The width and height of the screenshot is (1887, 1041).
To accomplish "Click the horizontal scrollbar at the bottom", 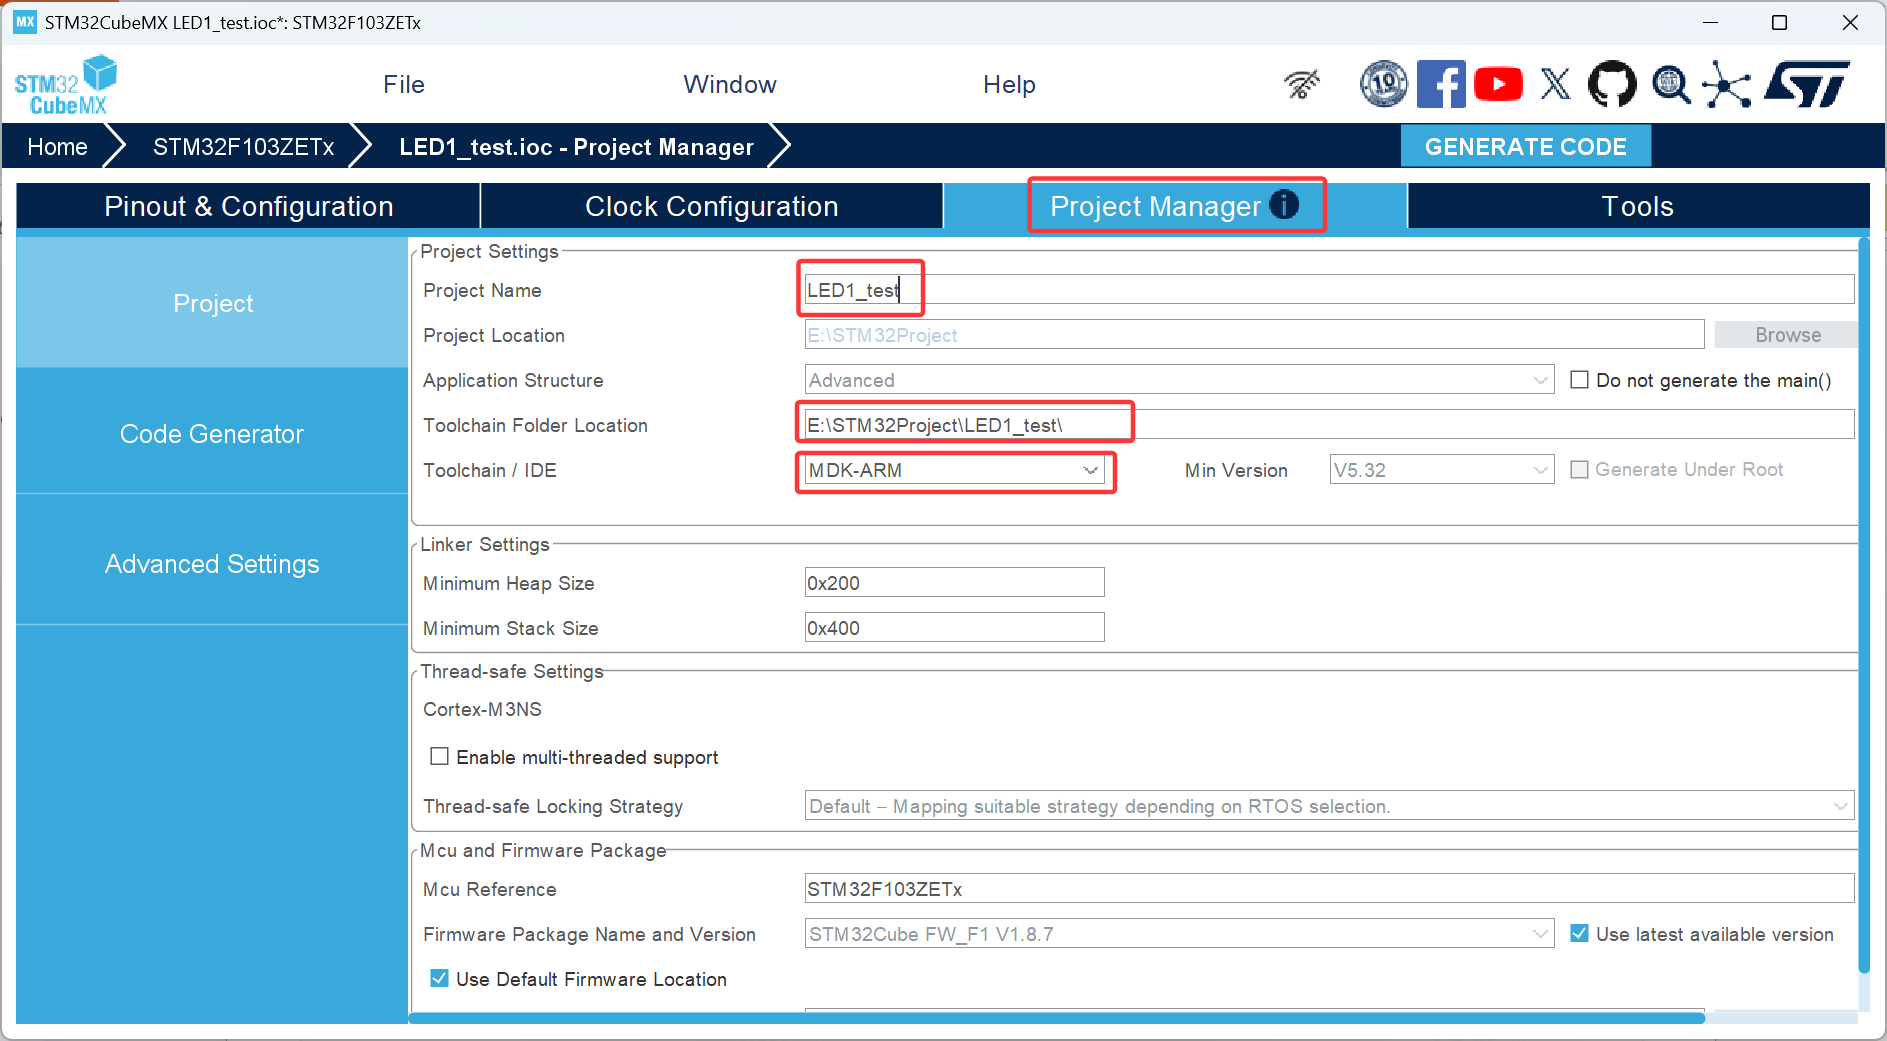I will tap(1056, 1018).
